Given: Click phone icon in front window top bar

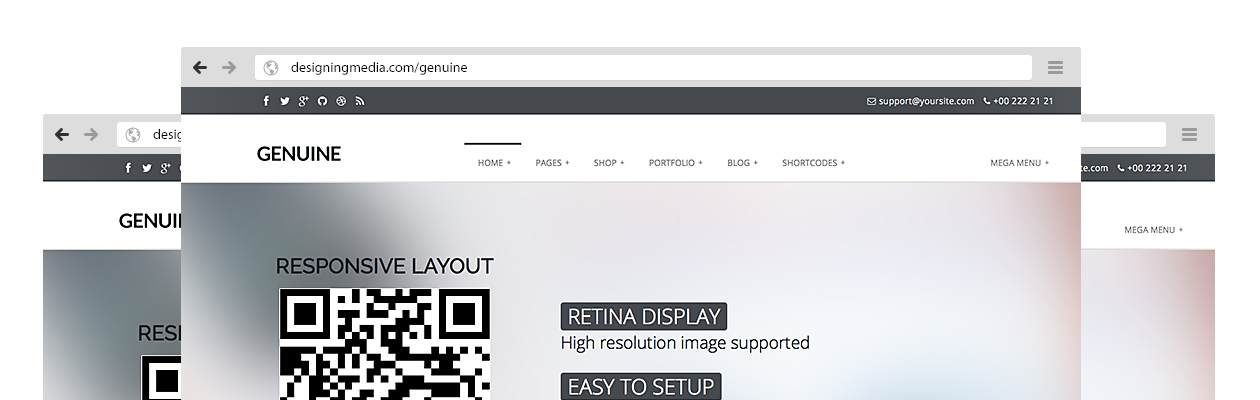Looking at the screenshot, I should point(987,101).
